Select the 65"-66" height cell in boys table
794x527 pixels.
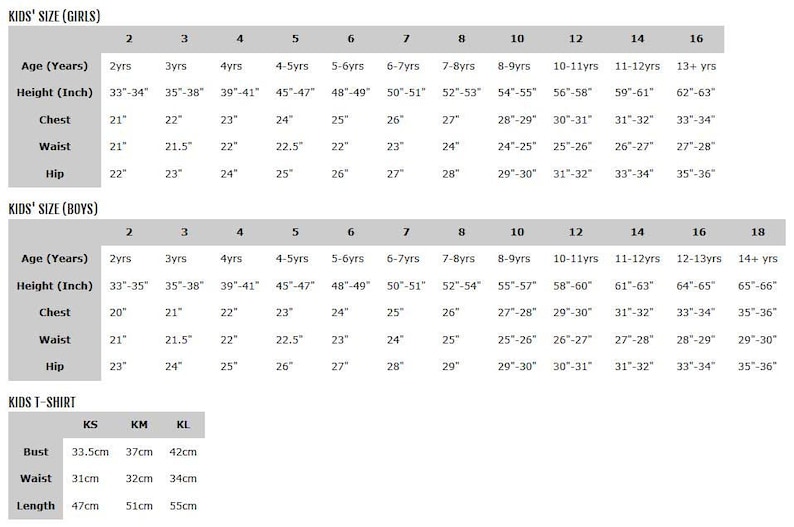[x=757, y=286]
